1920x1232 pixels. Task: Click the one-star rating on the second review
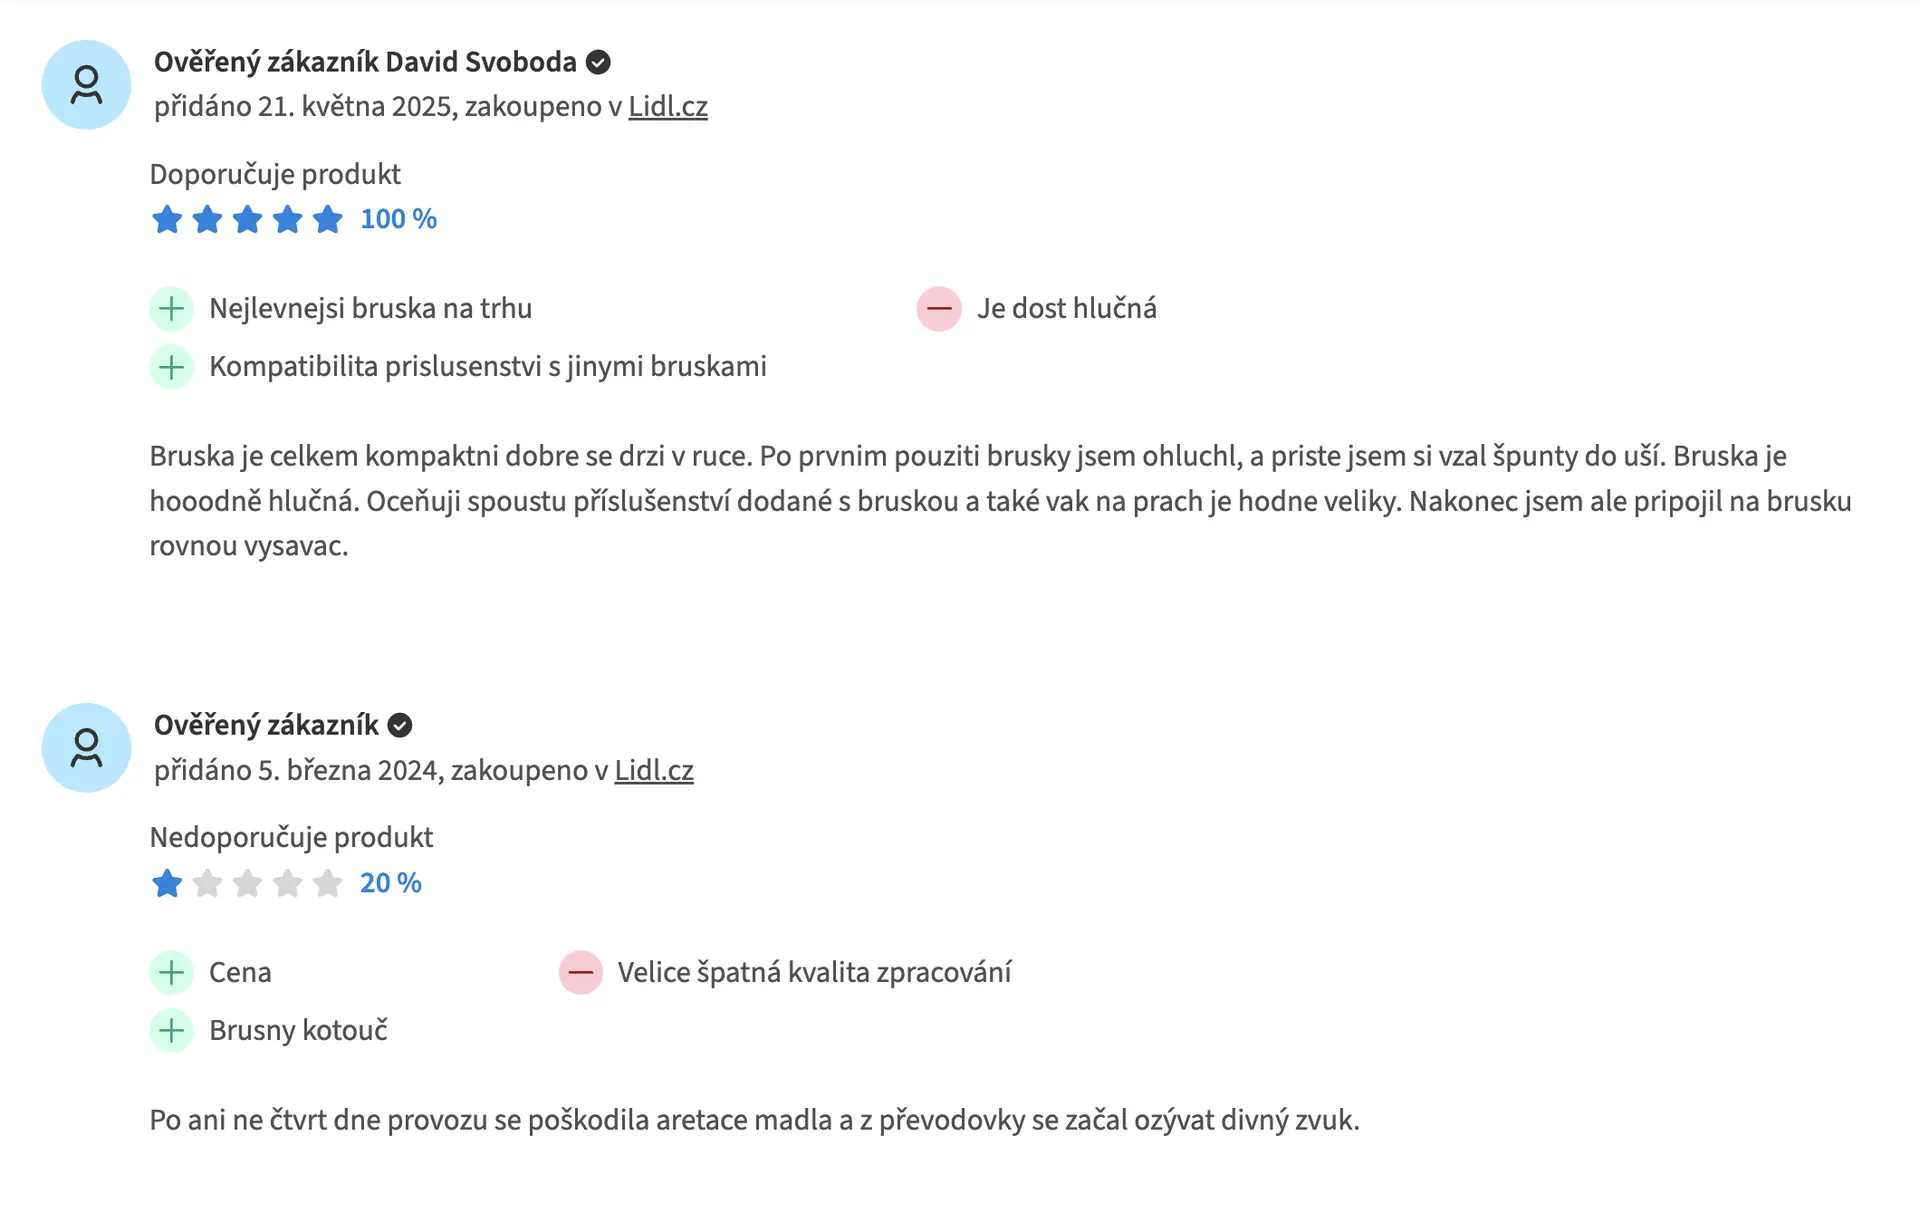click(x=167, y=883)
